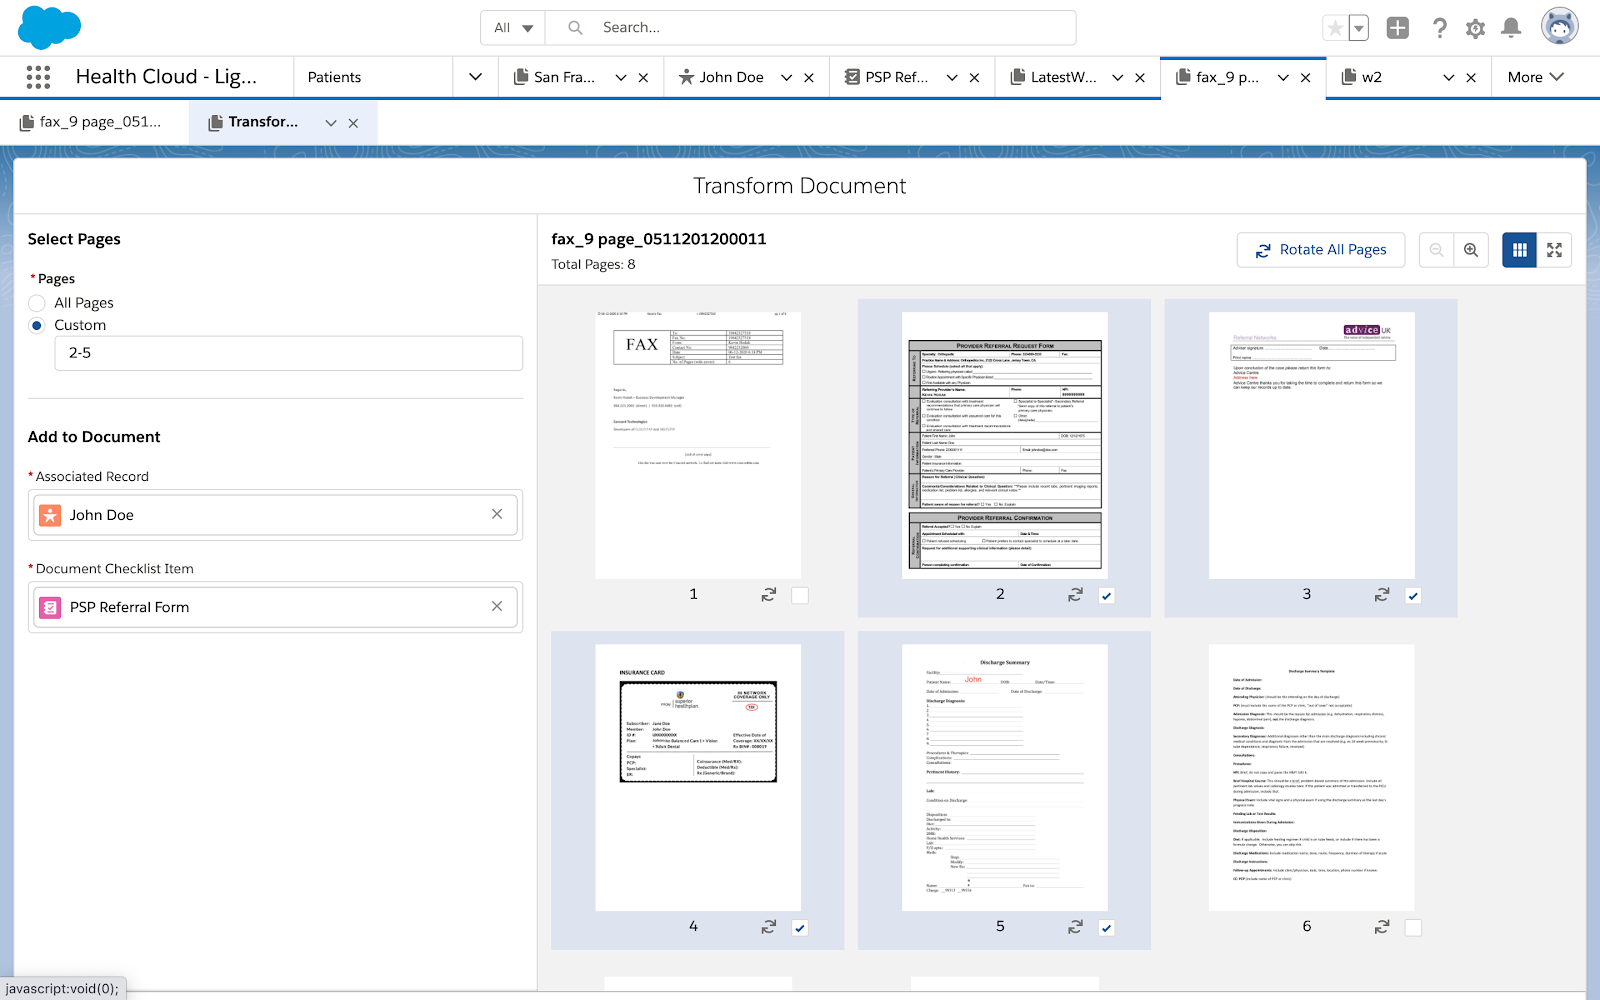Open the App Launcher grid icon
The image size is (1600, 1000).
pyautogui.click(x=38, y=77)
